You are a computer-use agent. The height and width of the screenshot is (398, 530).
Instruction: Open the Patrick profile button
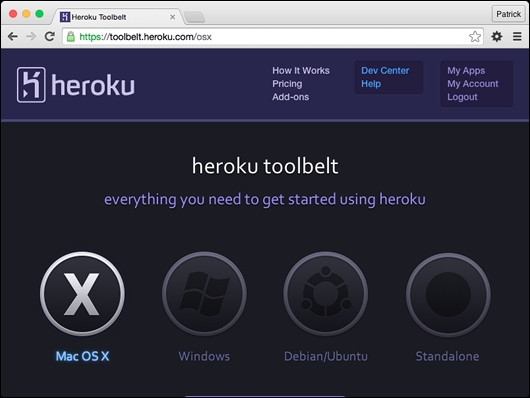click(508, 14)
